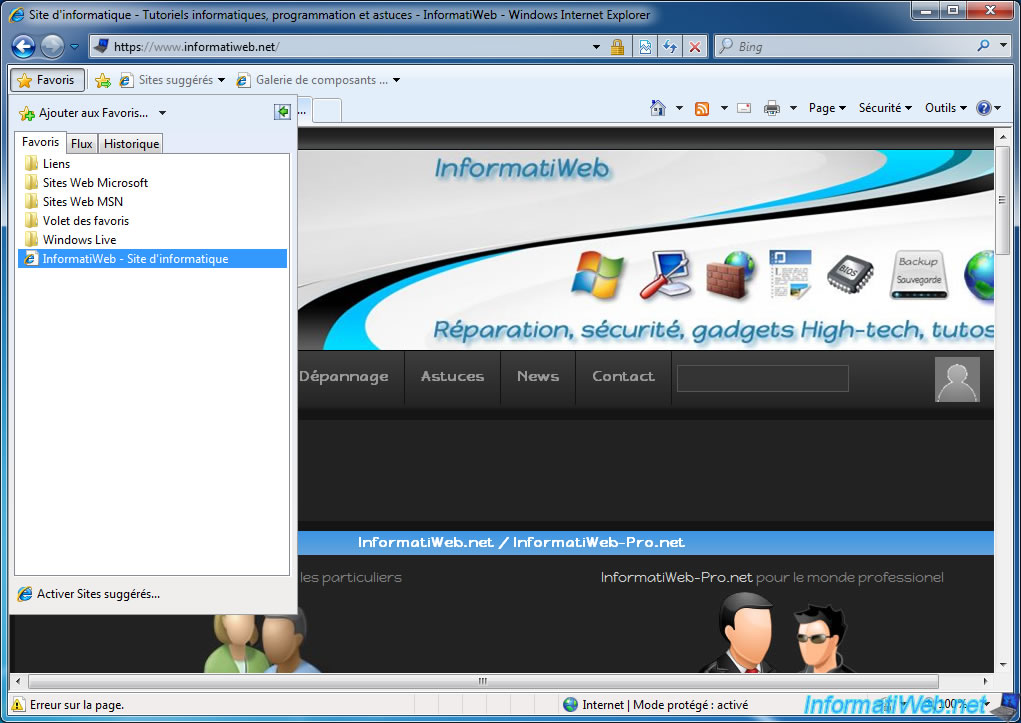Click the firewall brick wall icon

click(x=731, y=275)
